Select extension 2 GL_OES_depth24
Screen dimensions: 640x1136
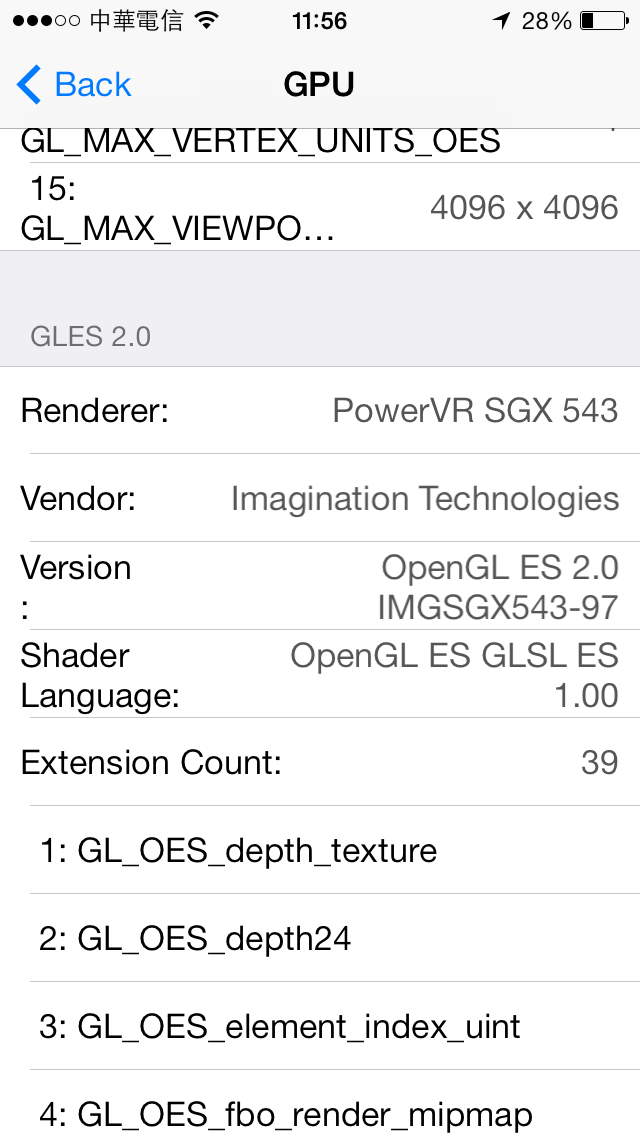(x=320, y=938)
